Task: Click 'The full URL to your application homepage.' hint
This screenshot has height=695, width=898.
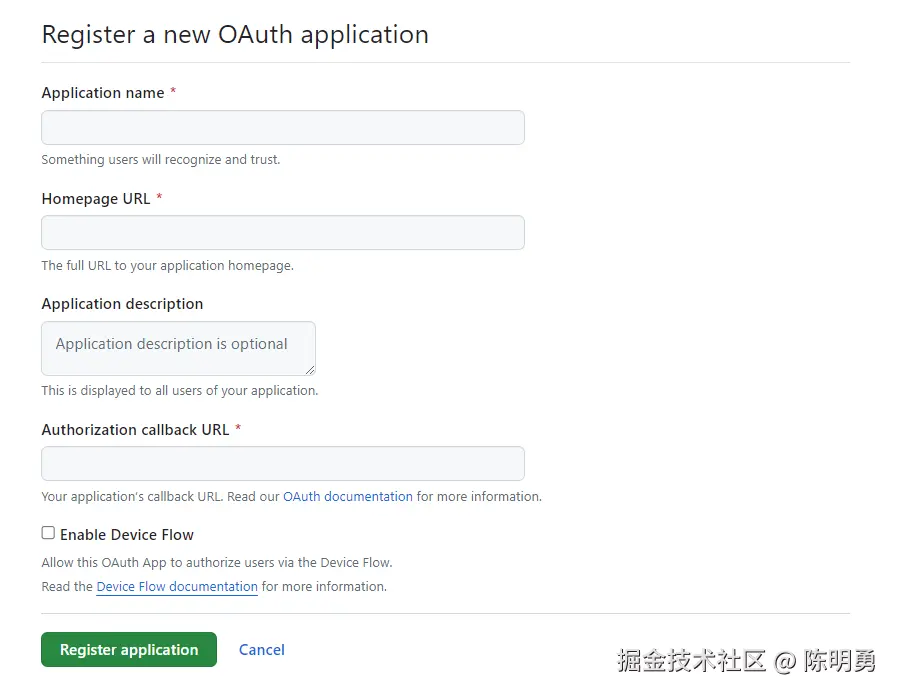Action: pos(167,266)
